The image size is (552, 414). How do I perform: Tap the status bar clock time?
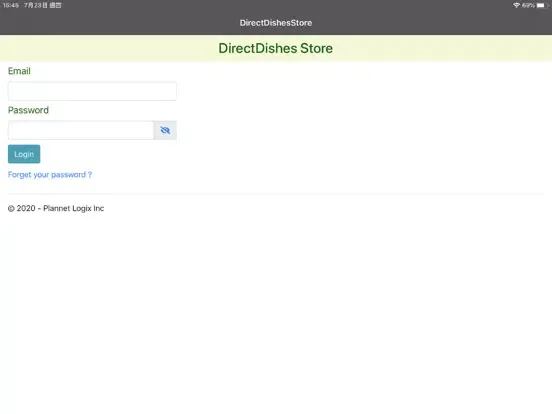click(x=11, y=5)
